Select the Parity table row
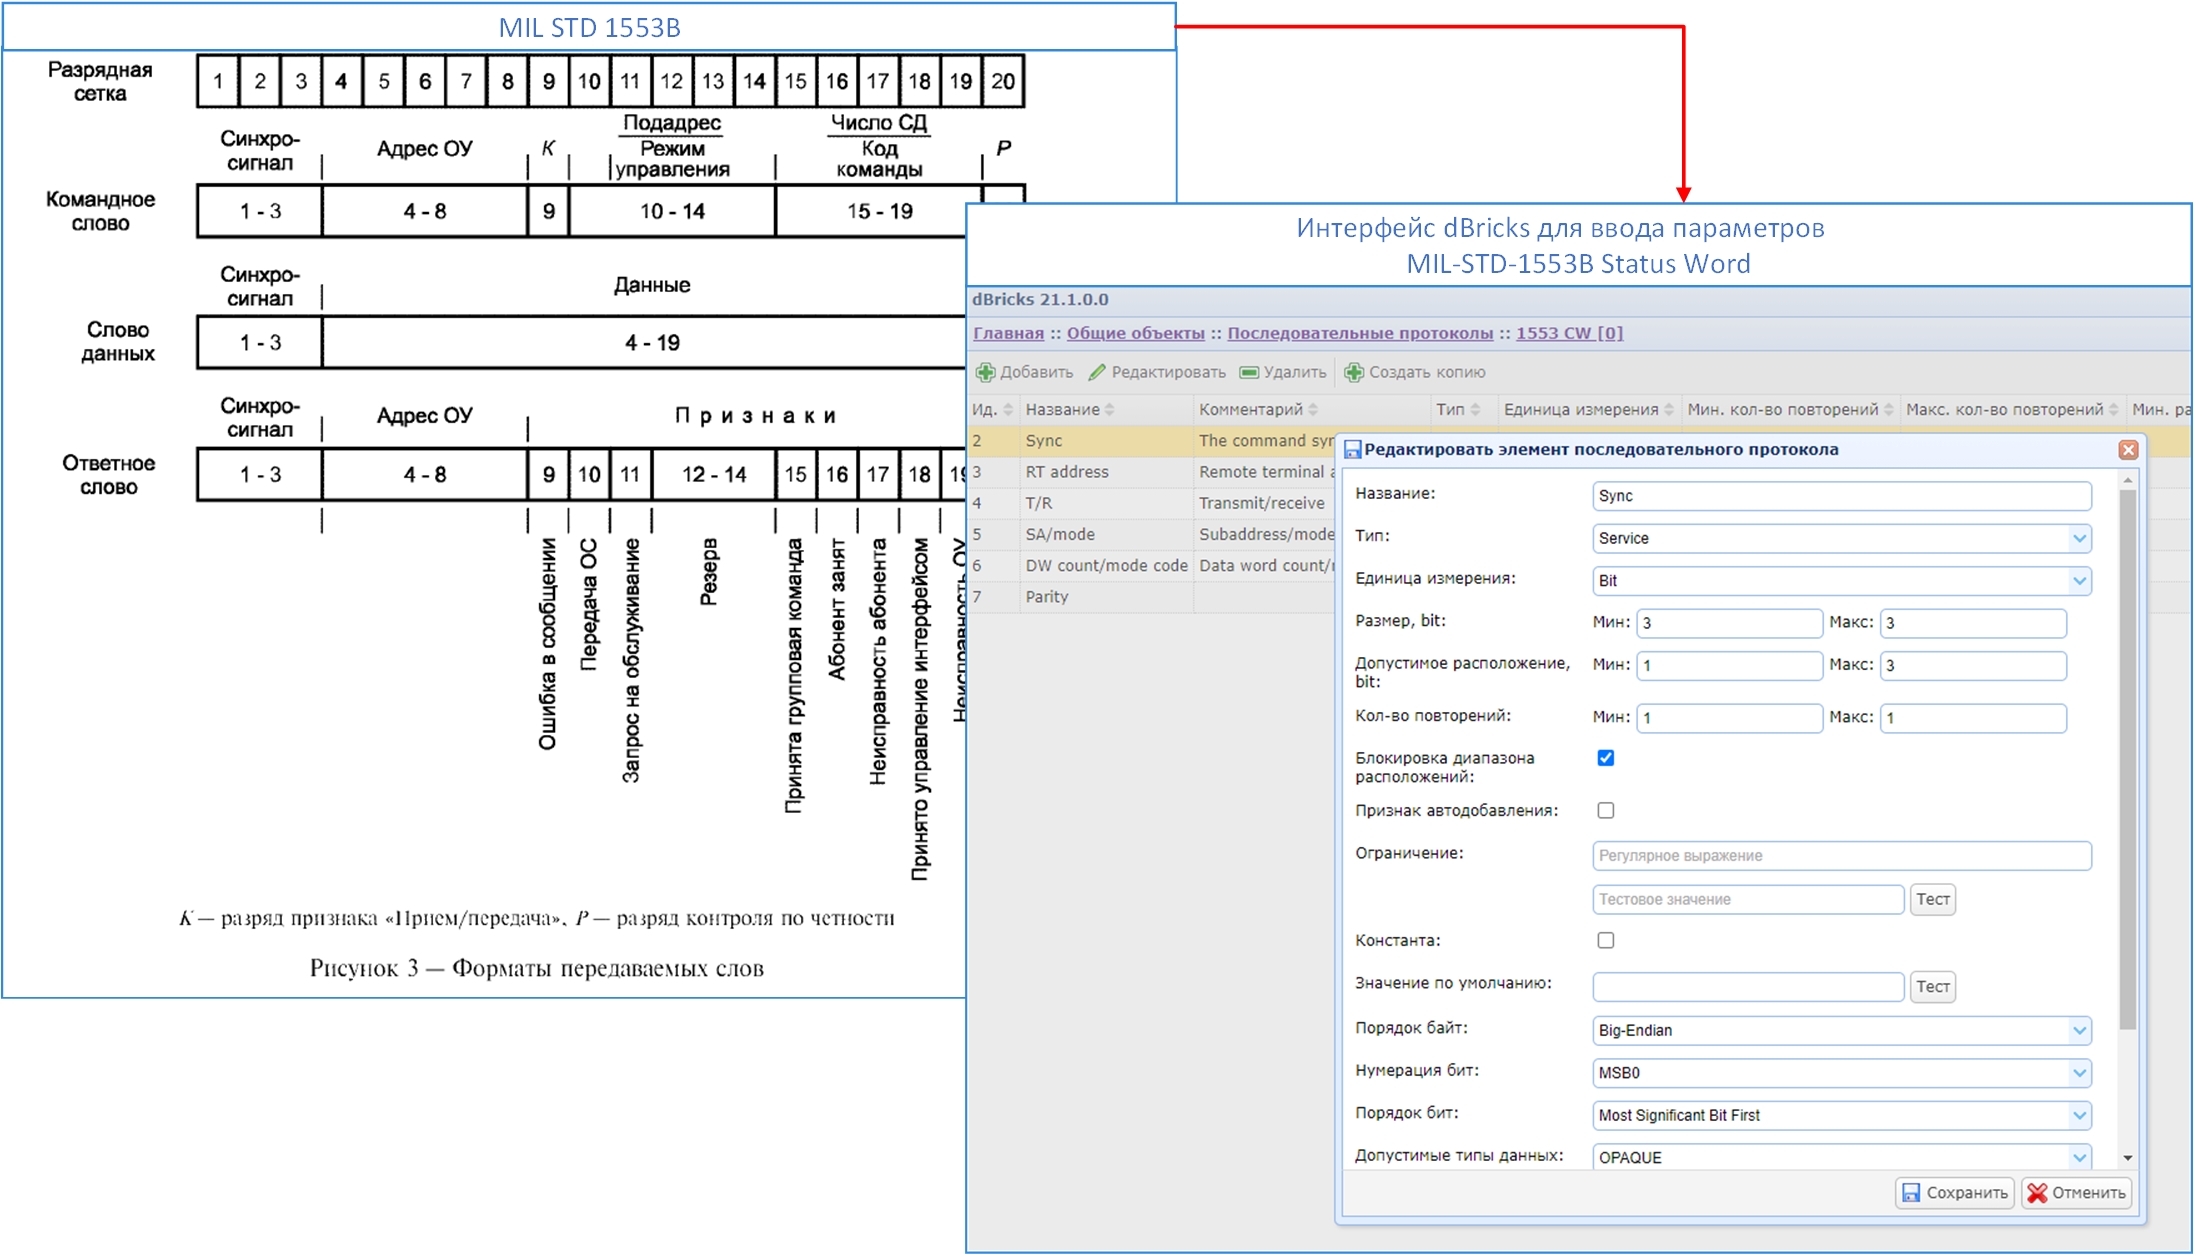Viewport: 2194px width, 1254px height. click(x=1152, y=597)
